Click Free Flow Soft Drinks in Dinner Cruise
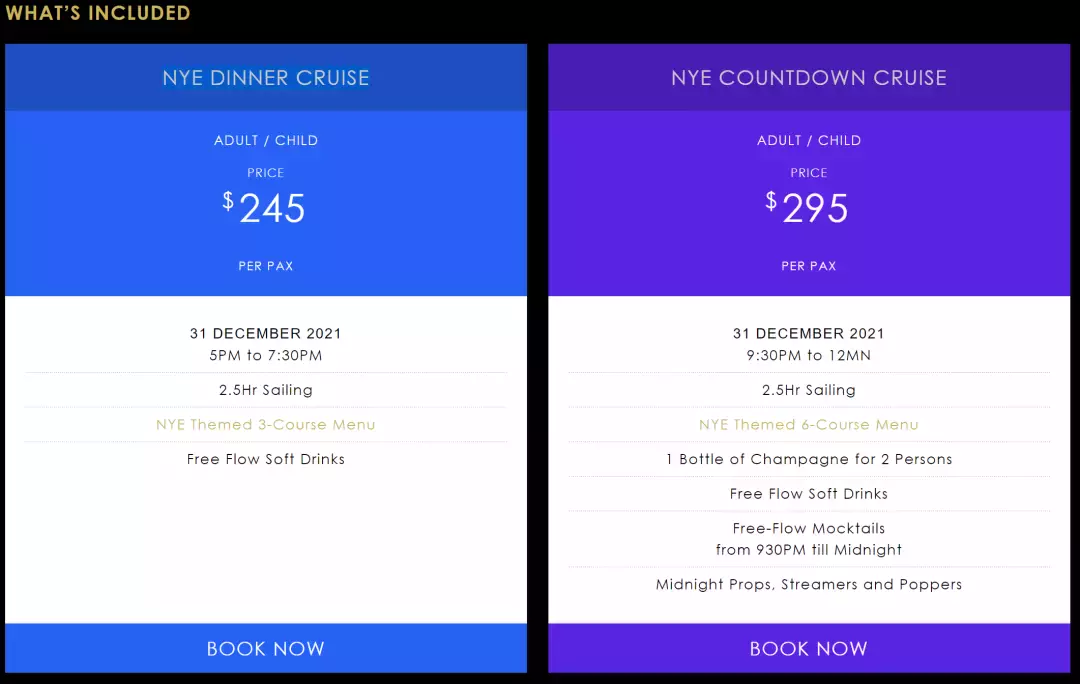1080x684 pixels. [265, 459]
